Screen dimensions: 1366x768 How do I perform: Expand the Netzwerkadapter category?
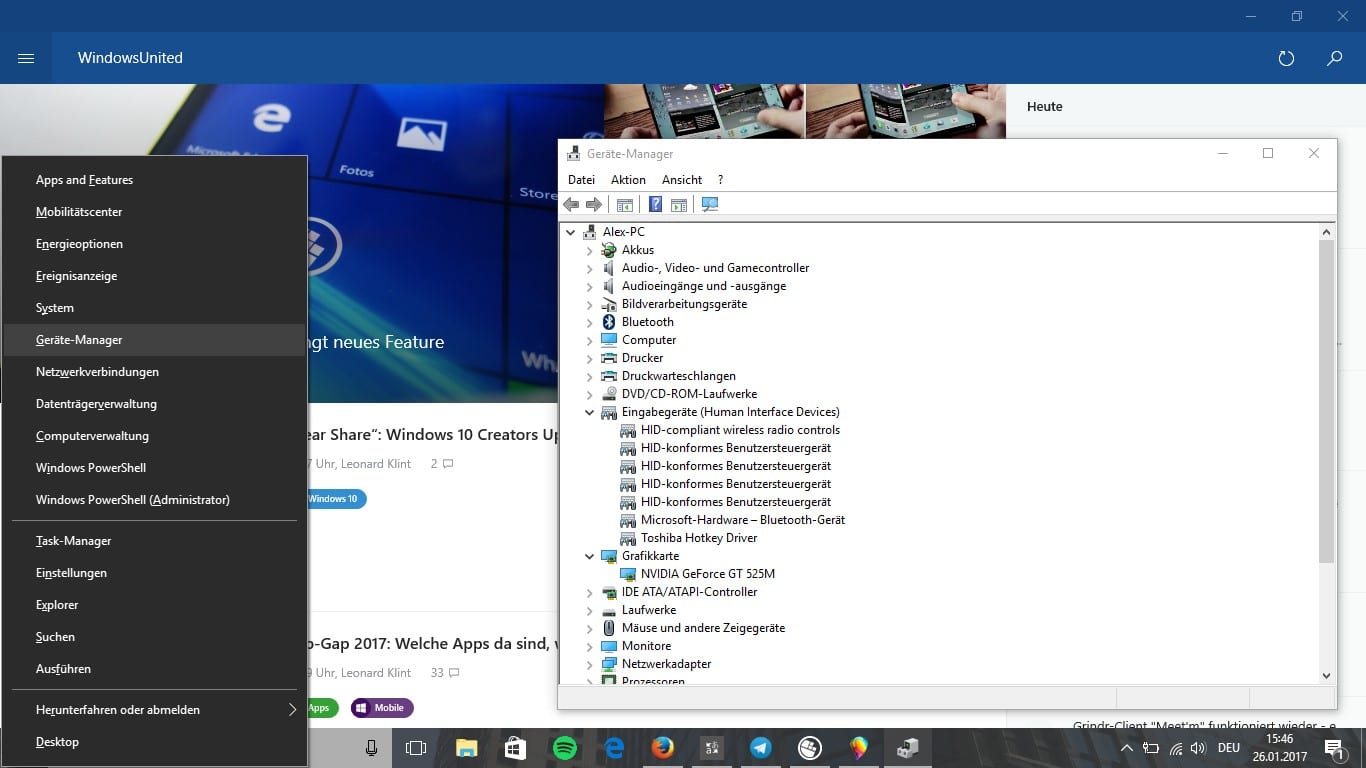pos(590,664)
